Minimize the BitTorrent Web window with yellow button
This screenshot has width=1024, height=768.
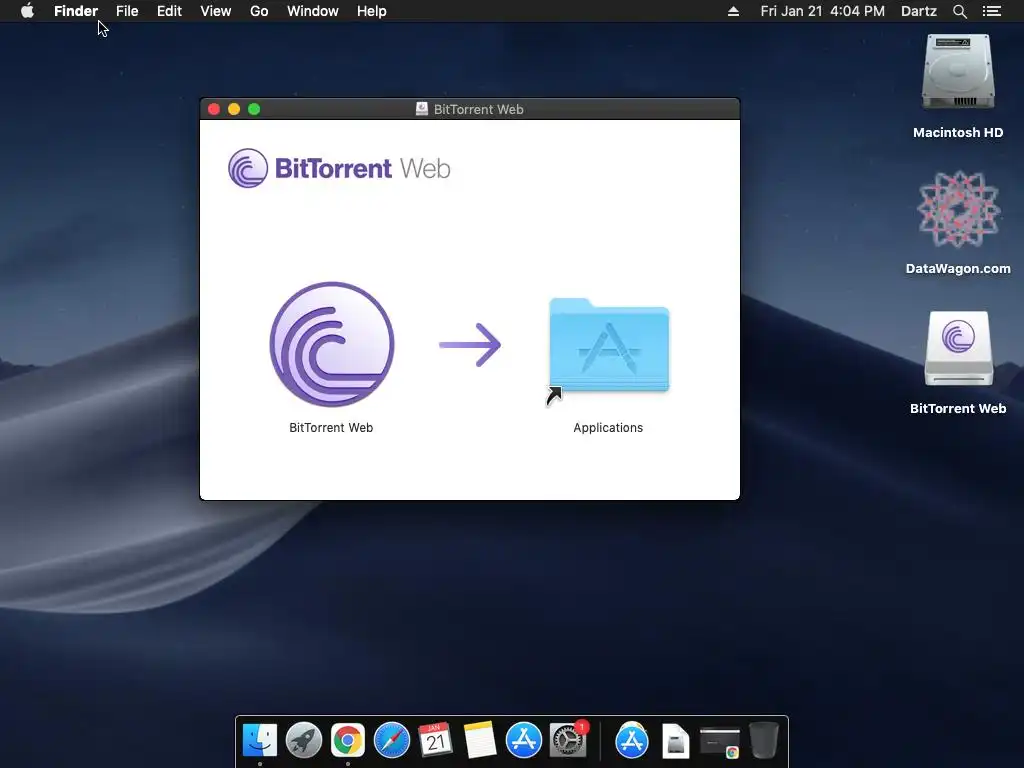coord(234,109)
